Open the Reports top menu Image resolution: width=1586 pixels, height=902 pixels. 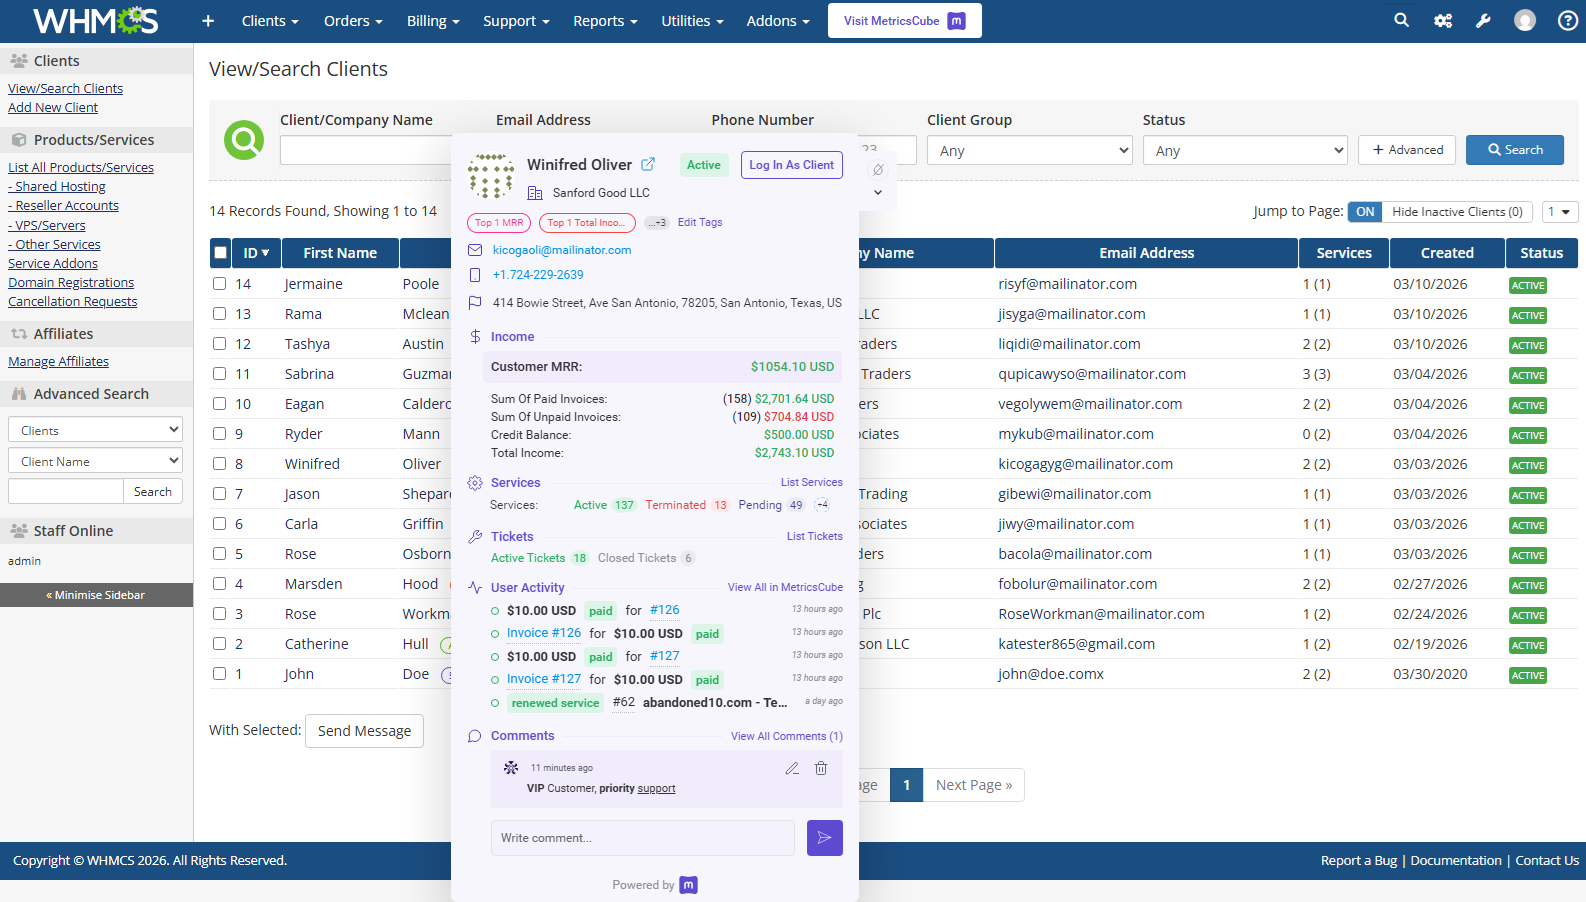(605, 21)
